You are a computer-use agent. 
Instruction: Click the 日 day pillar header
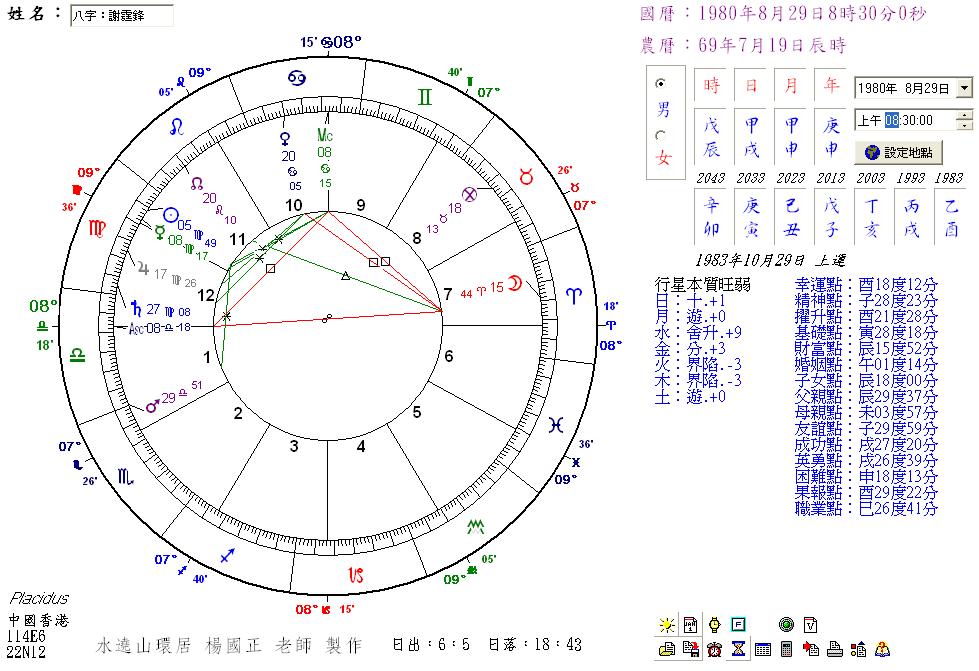point(751,85)
